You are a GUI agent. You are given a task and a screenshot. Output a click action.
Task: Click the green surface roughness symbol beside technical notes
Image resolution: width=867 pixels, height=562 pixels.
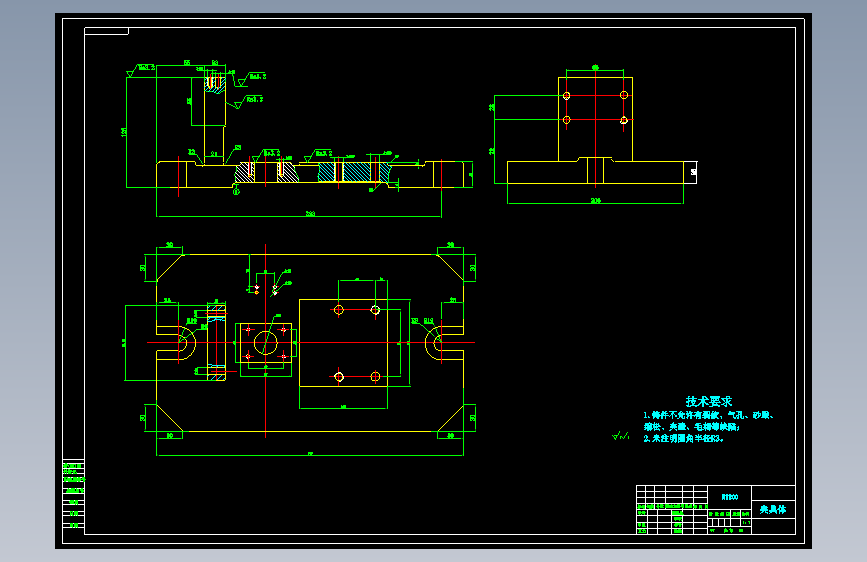pyautogui.click(x=621, y=436)
